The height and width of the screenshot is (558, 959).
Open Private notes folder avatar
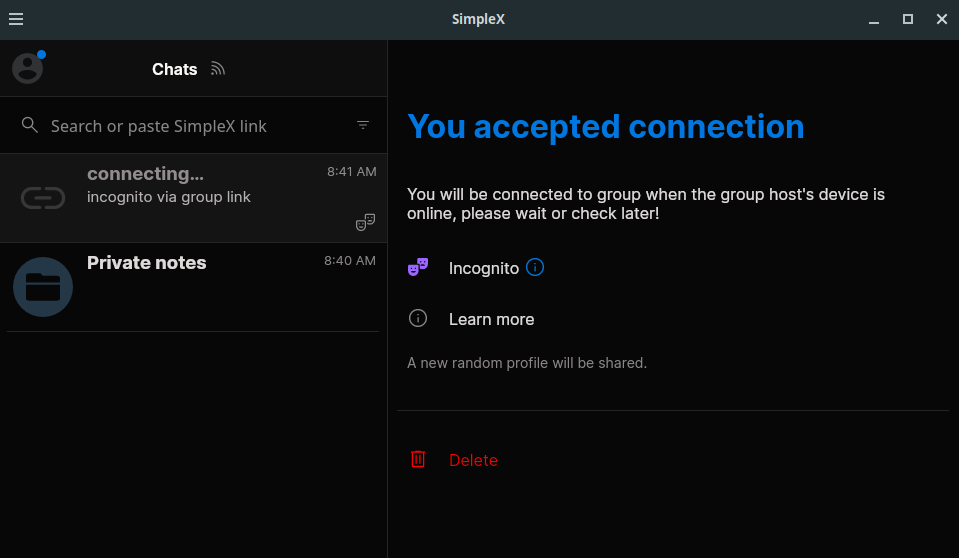coord(43,287)
